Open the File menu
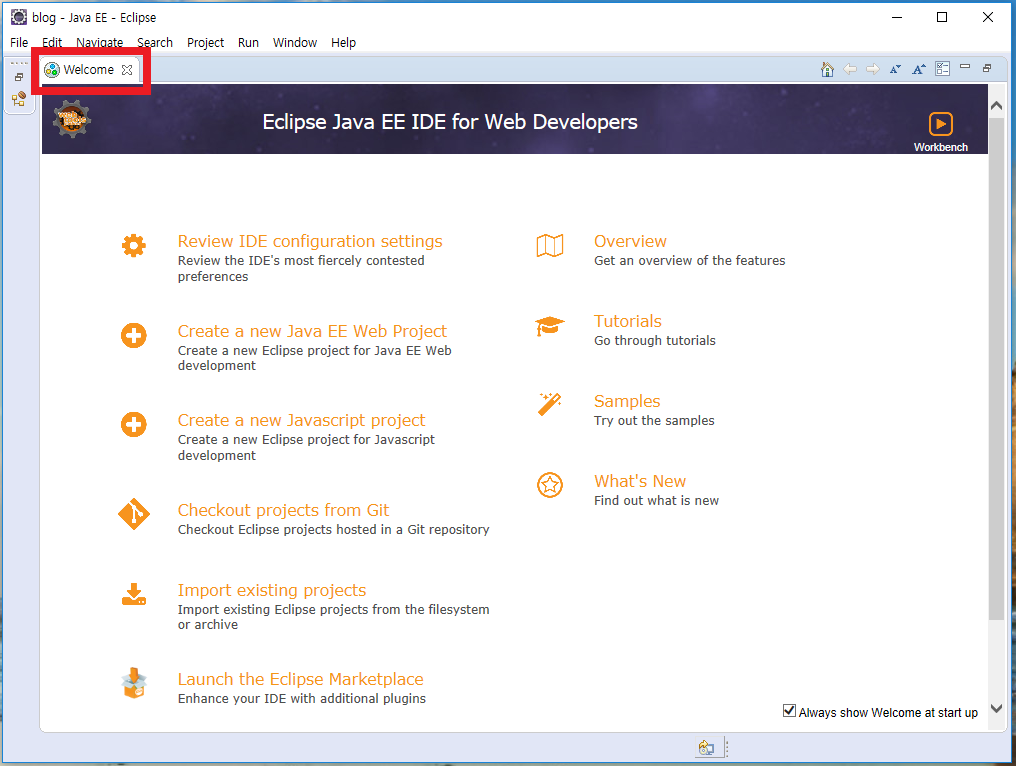 tap(19, 43)
